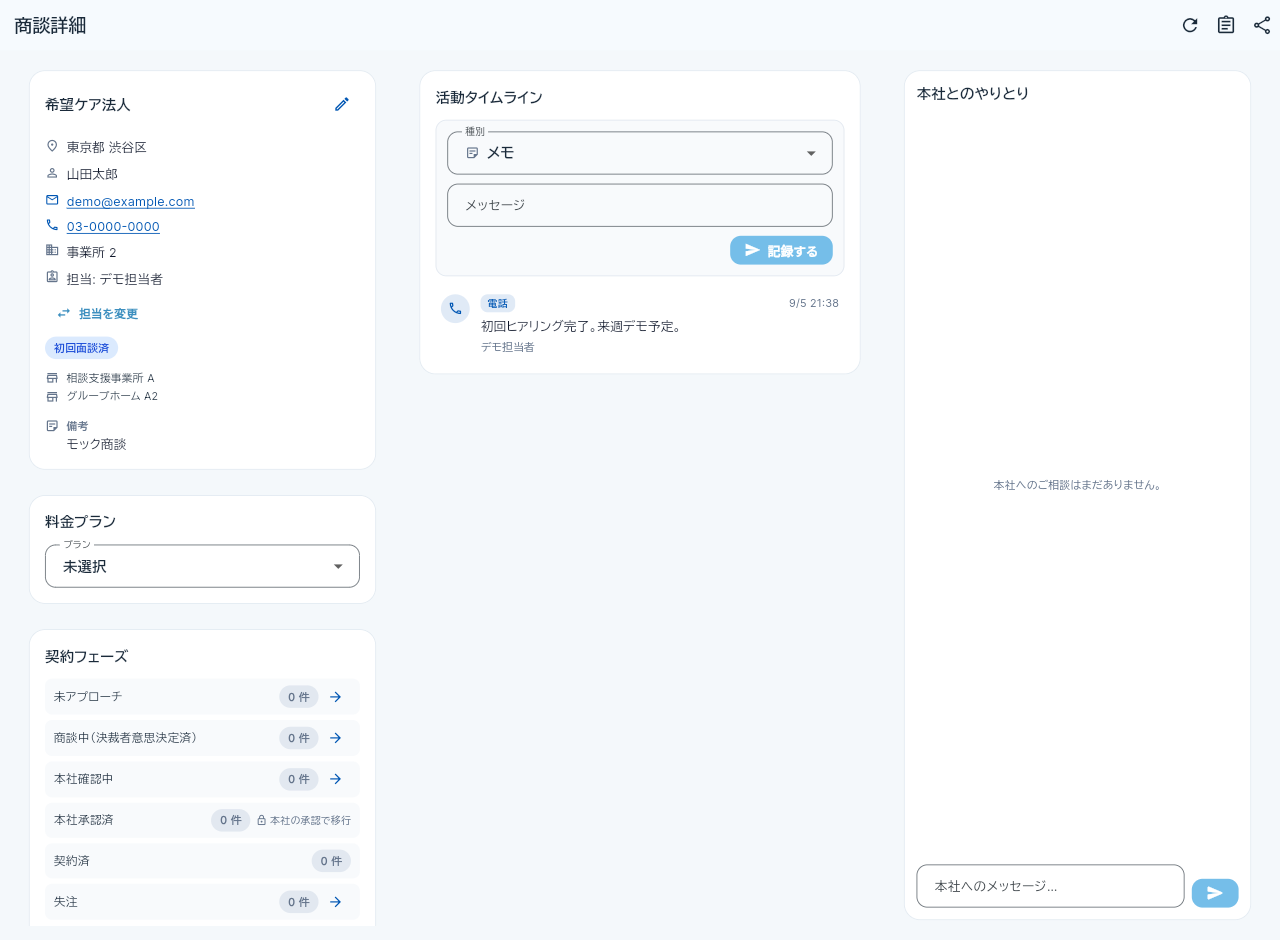Move to 未アプローチ phase with its arrow

(336, 697)
